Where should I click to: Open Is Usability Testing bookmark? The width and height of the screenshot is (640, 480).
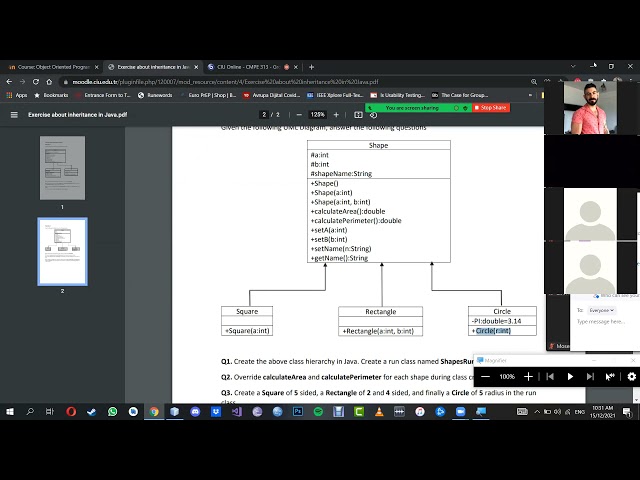pyautogui.click(x=398, y=95)
